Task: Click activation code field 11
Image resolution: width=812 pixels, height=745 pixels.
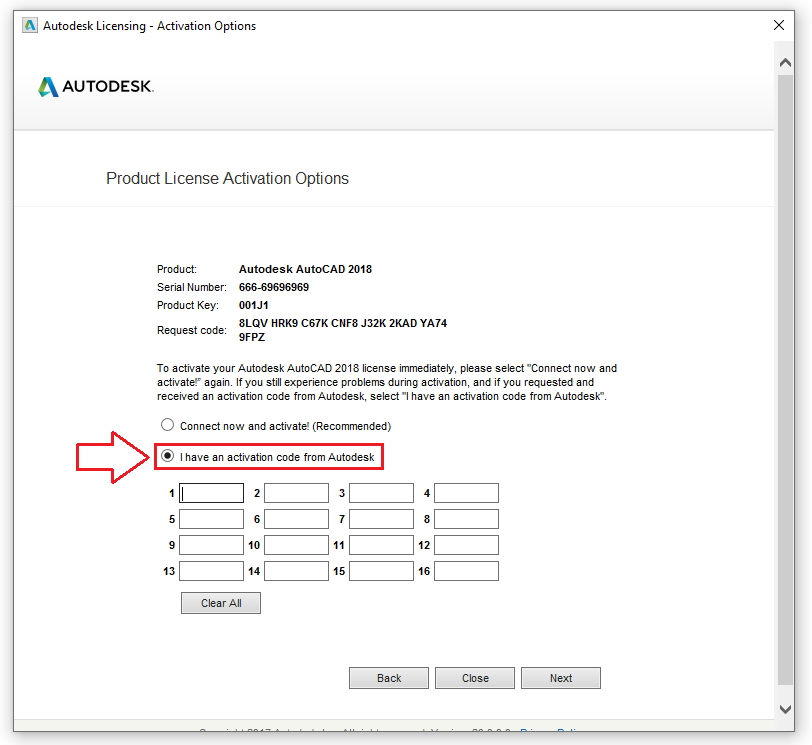Action: pos(381,545)
